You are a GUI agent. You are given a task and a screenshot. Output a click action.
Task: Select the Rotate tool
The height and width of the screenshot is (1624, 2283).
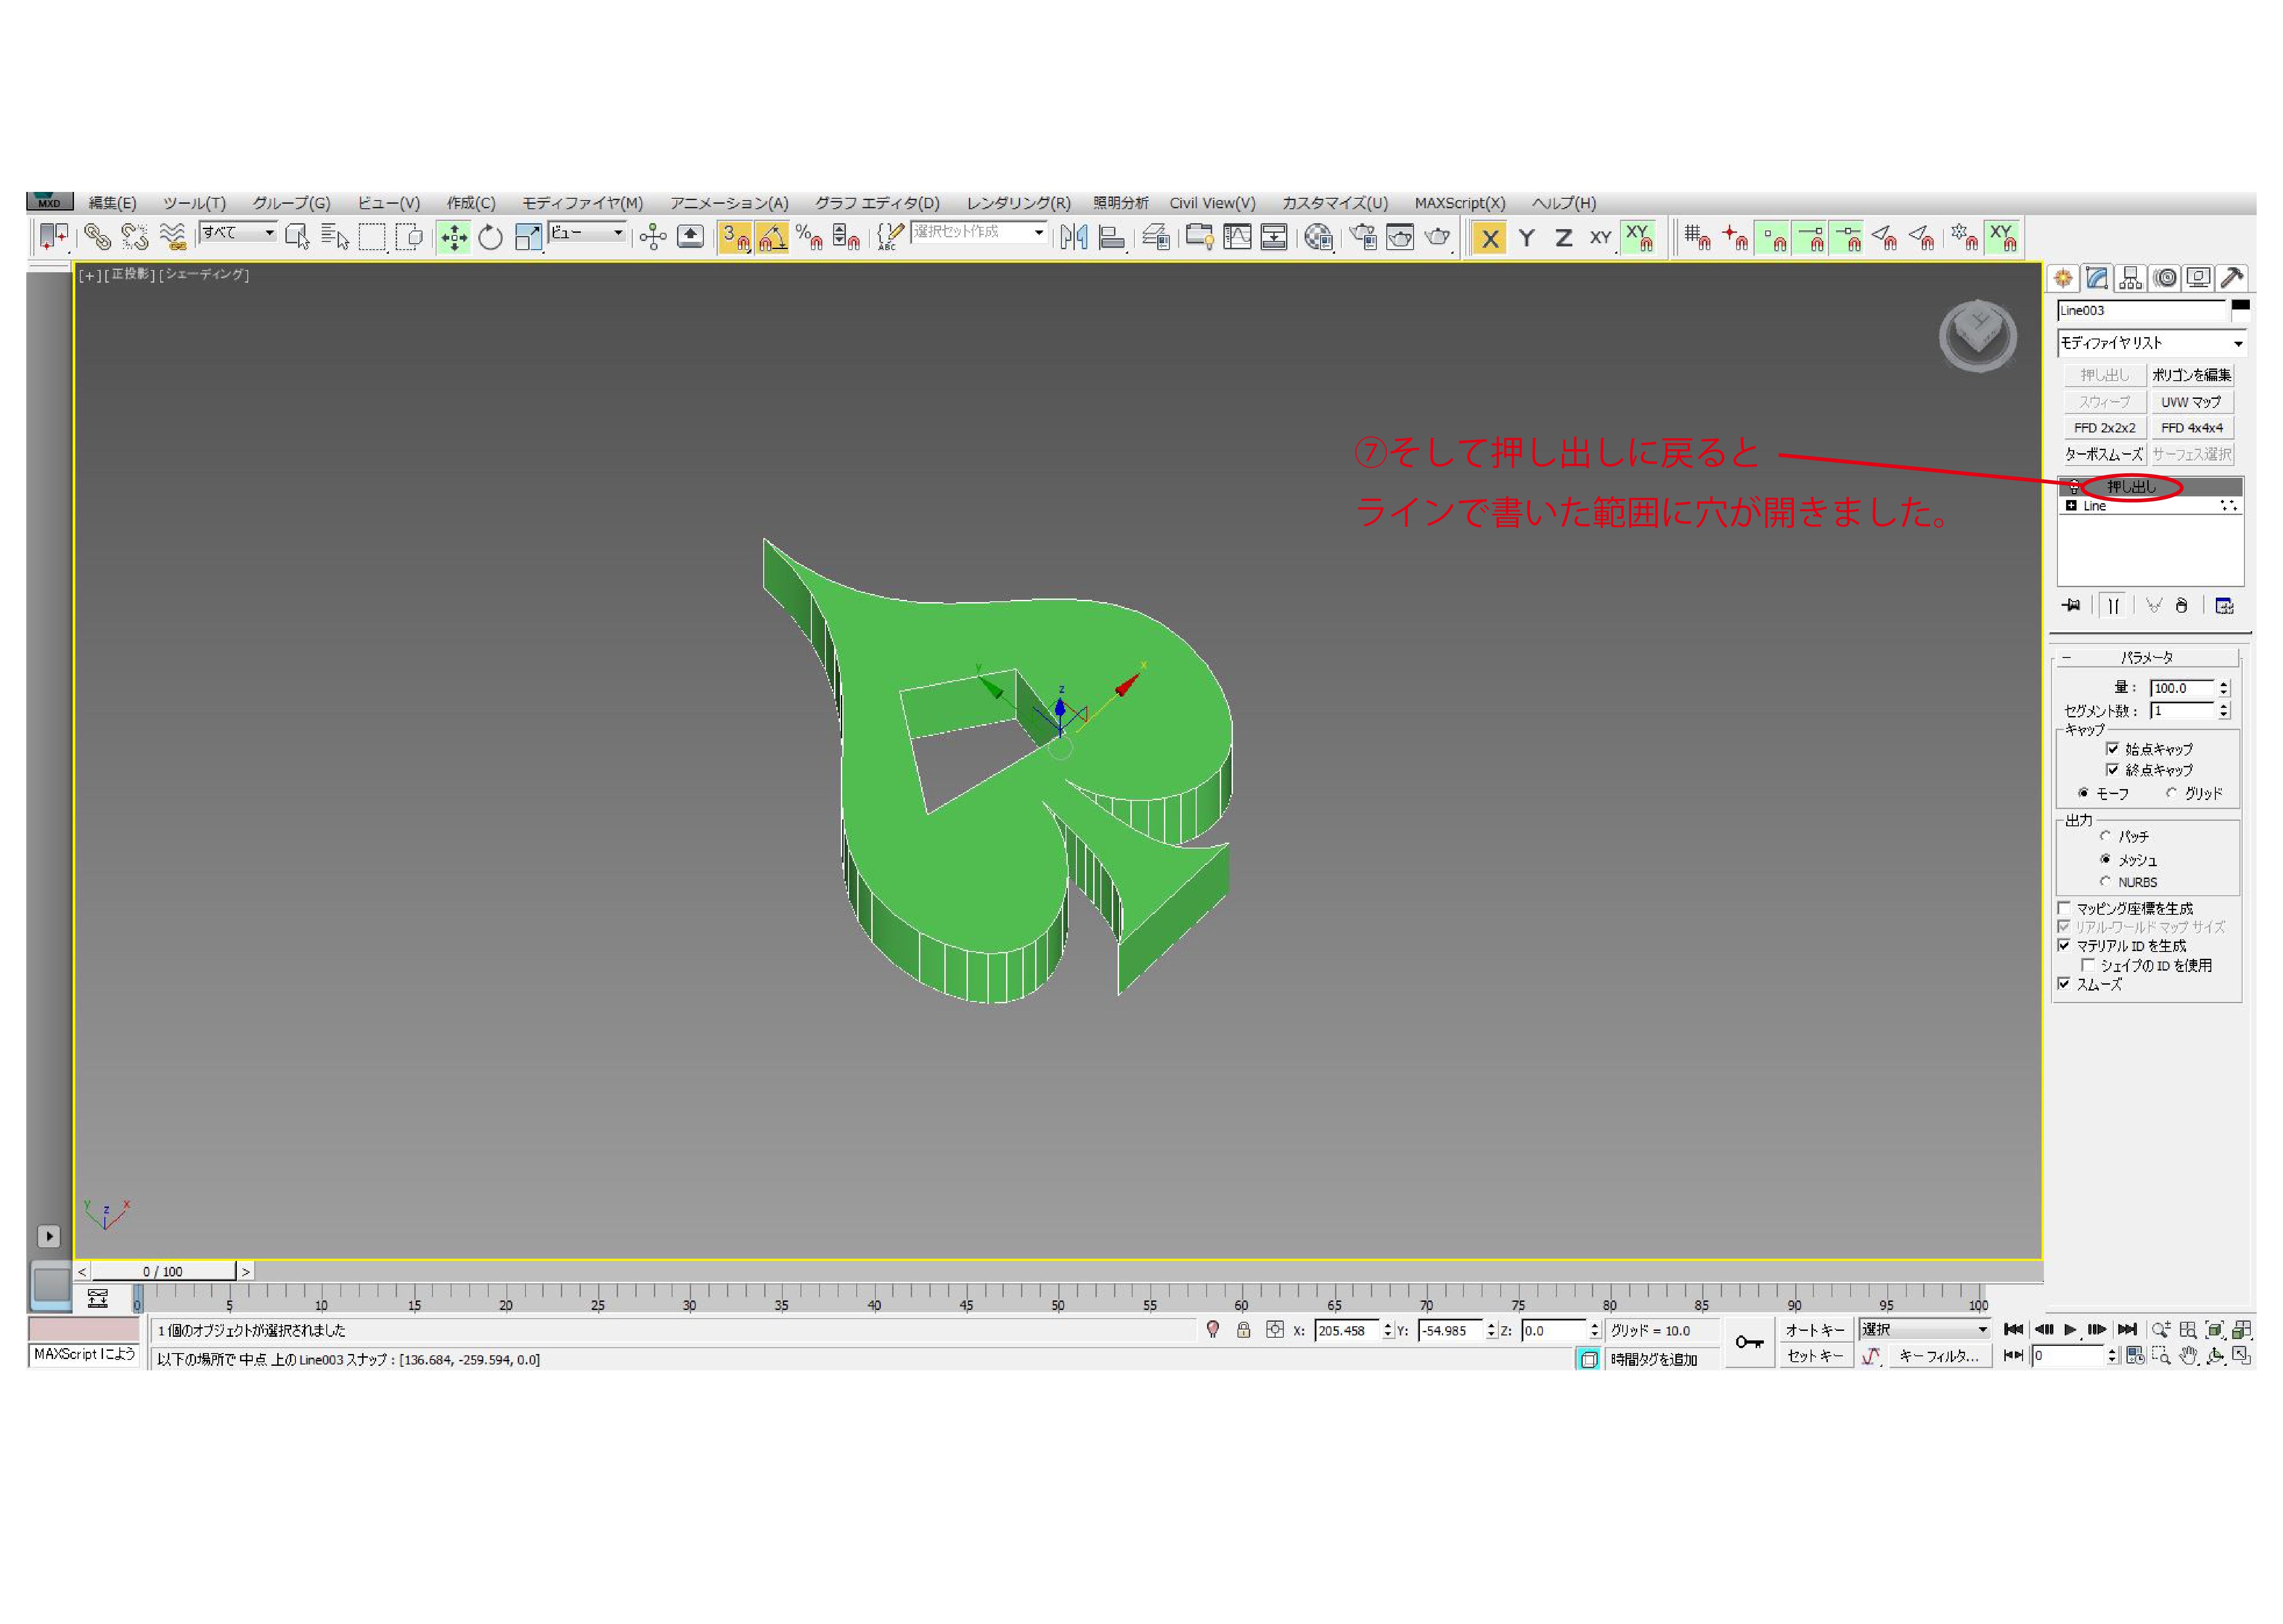pos(490,237)
